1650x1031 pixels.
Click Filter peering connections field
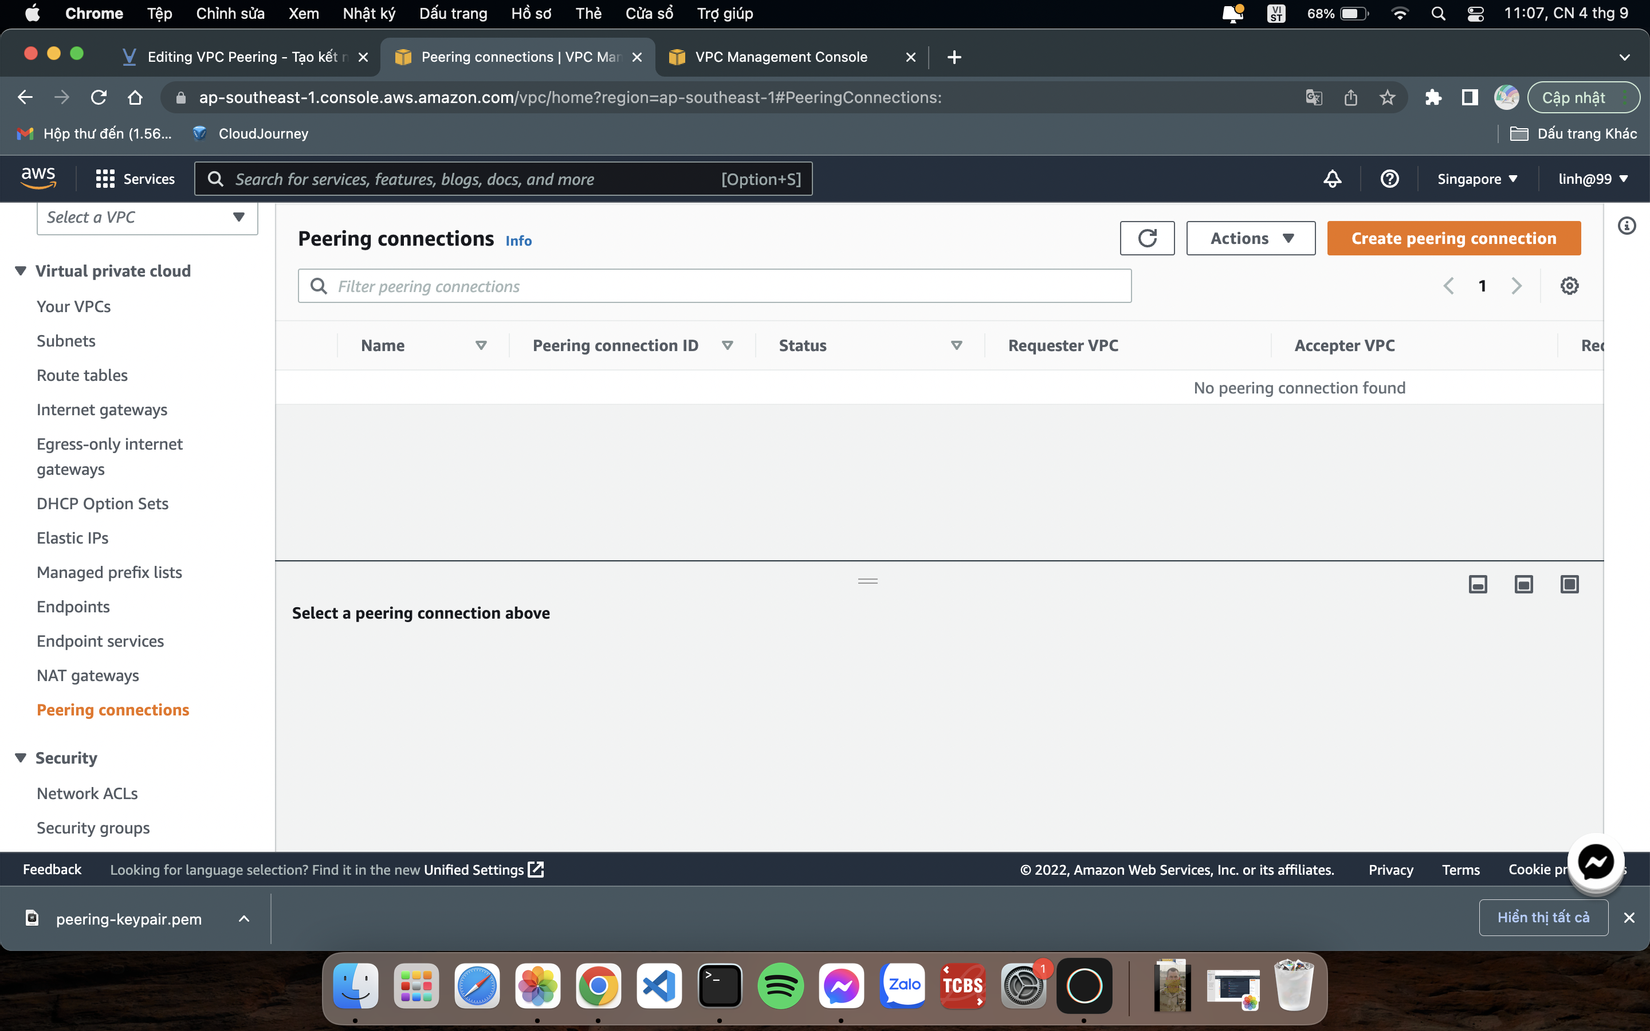tap(714, 286)
